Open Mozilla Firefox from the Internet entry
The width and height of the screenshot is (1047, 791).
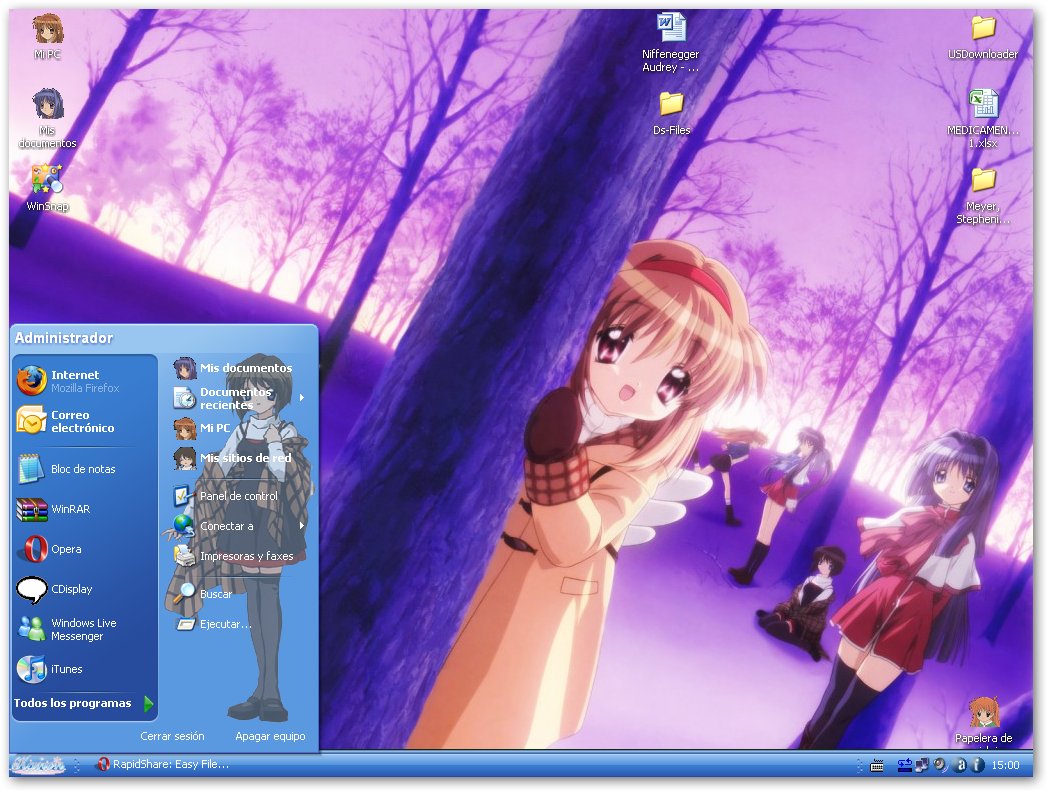click(84, 380)
